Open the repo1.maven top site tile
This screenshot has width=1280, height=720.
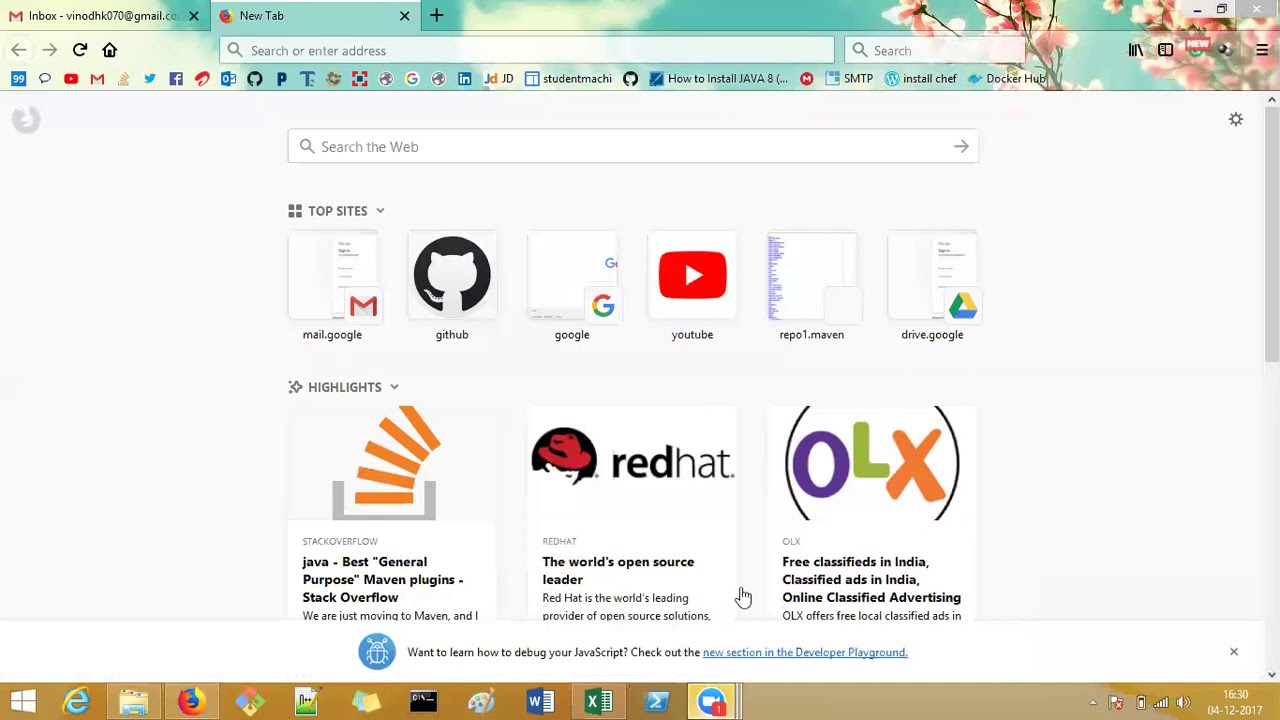click(x=812, y=287)
